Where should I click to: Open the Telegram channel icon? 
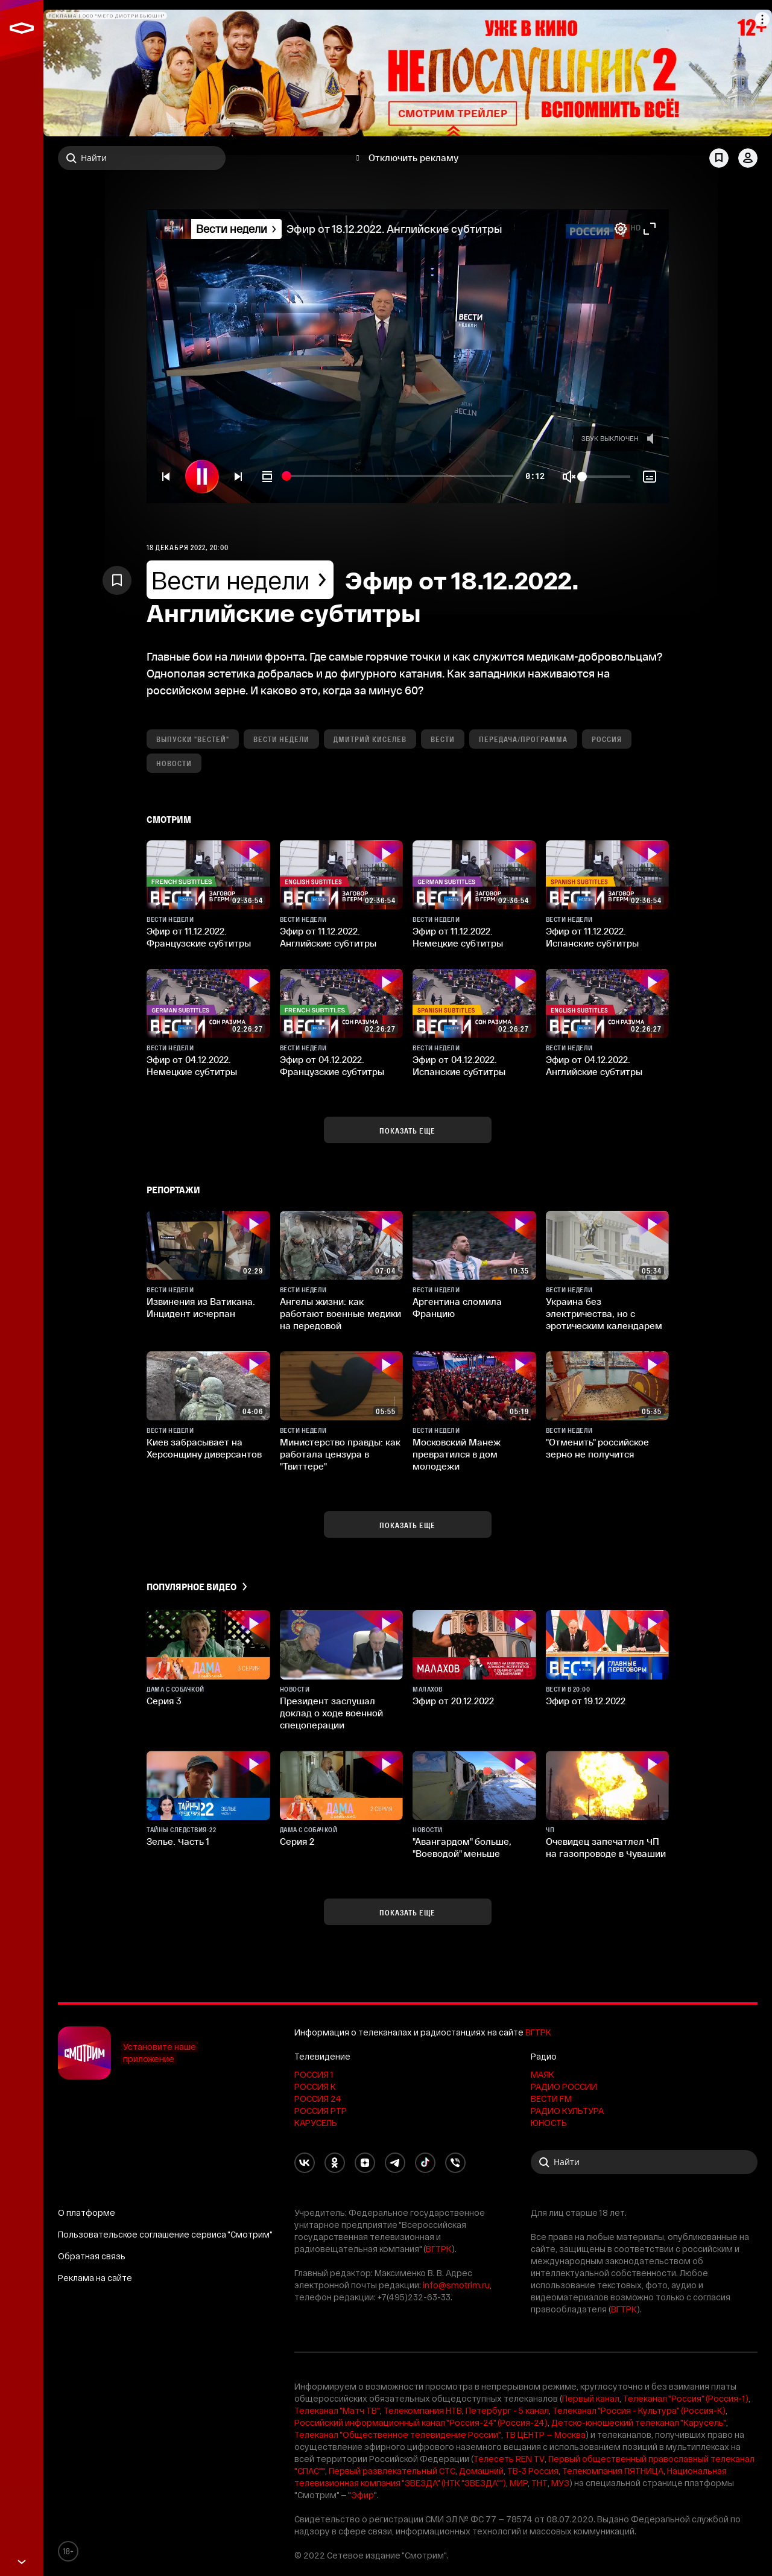coord(395,2162)
